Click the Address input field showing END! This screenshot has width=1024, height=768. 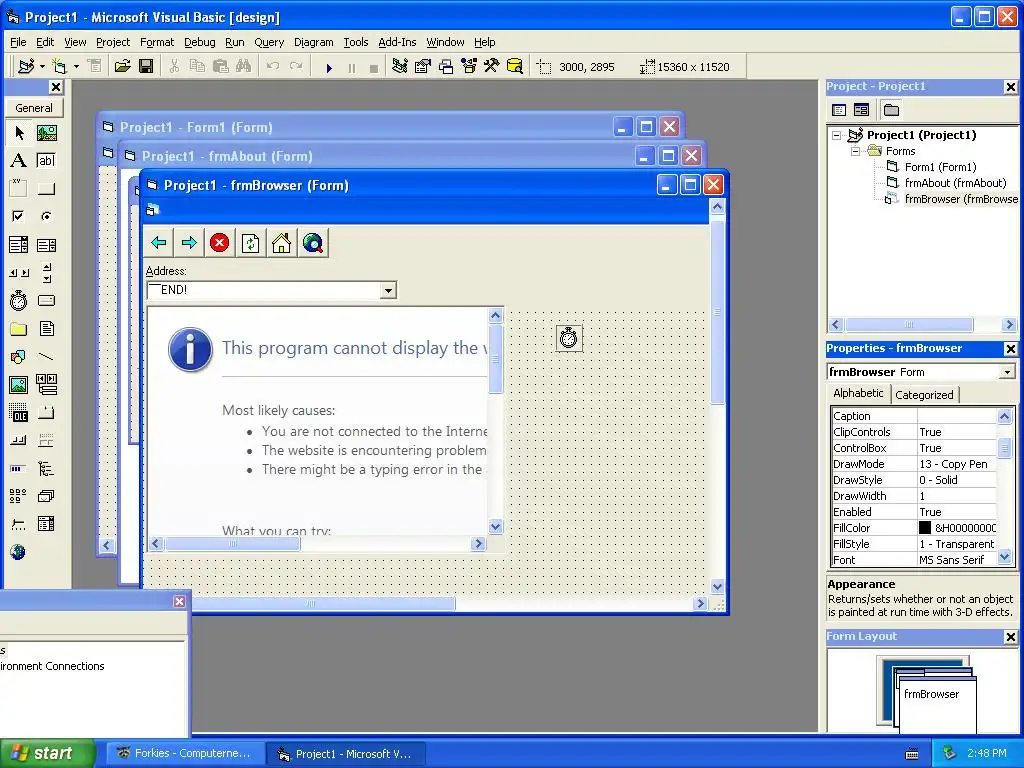click(264, 290)
